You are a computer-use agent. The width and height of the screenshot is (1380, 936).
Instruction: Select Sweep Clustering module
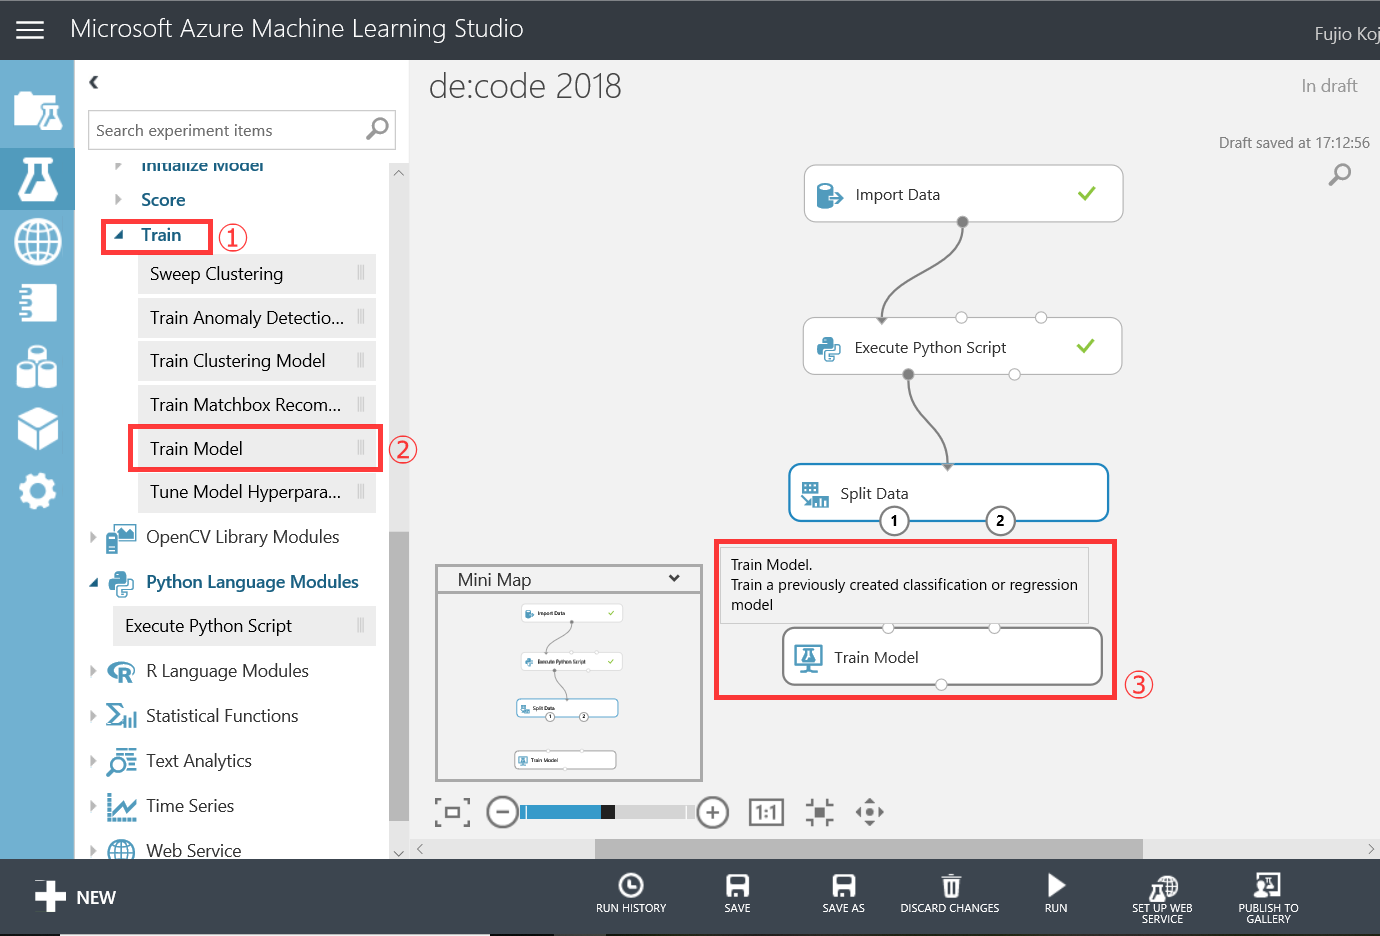pos(257,274)
